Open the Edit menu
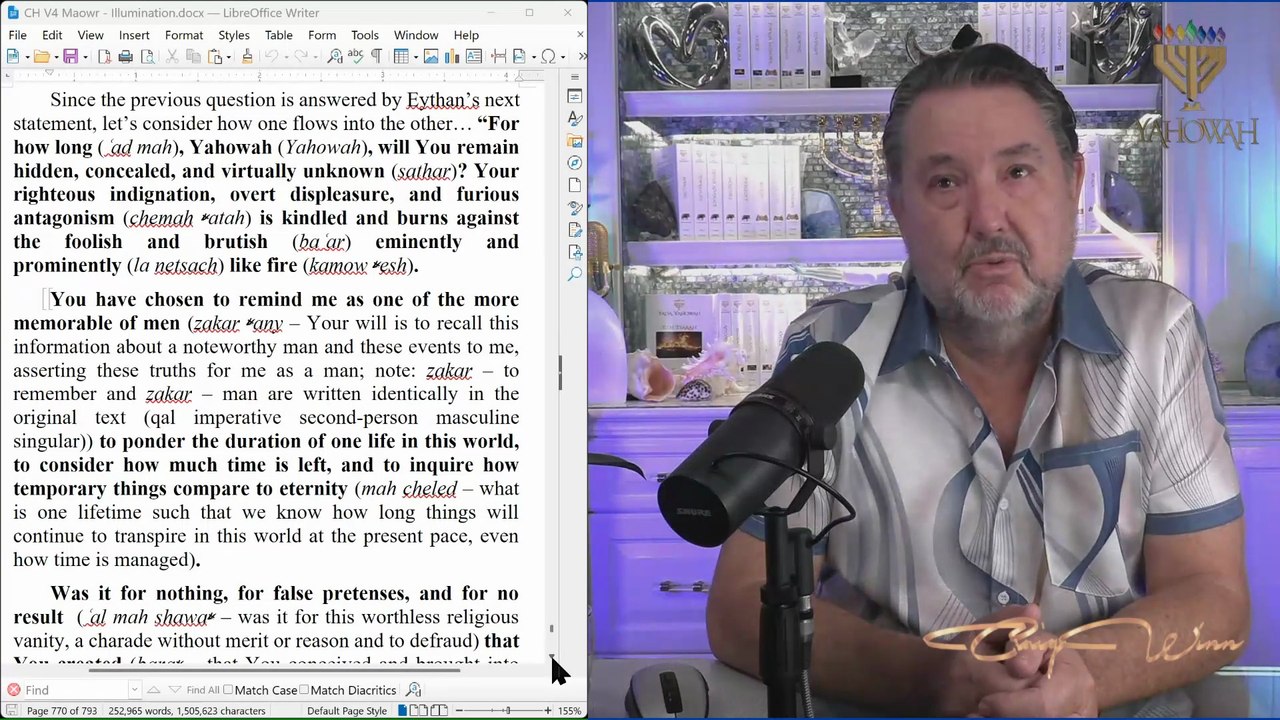 [52, 35]
